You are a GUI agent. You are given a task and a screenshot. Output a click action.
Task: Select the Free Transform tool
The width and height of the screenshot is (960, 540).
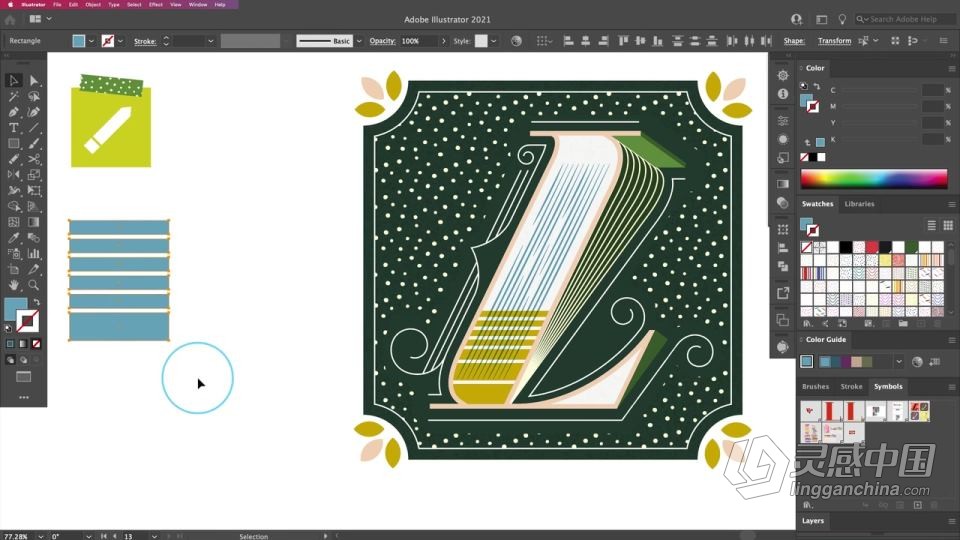(x=34, y=191)
